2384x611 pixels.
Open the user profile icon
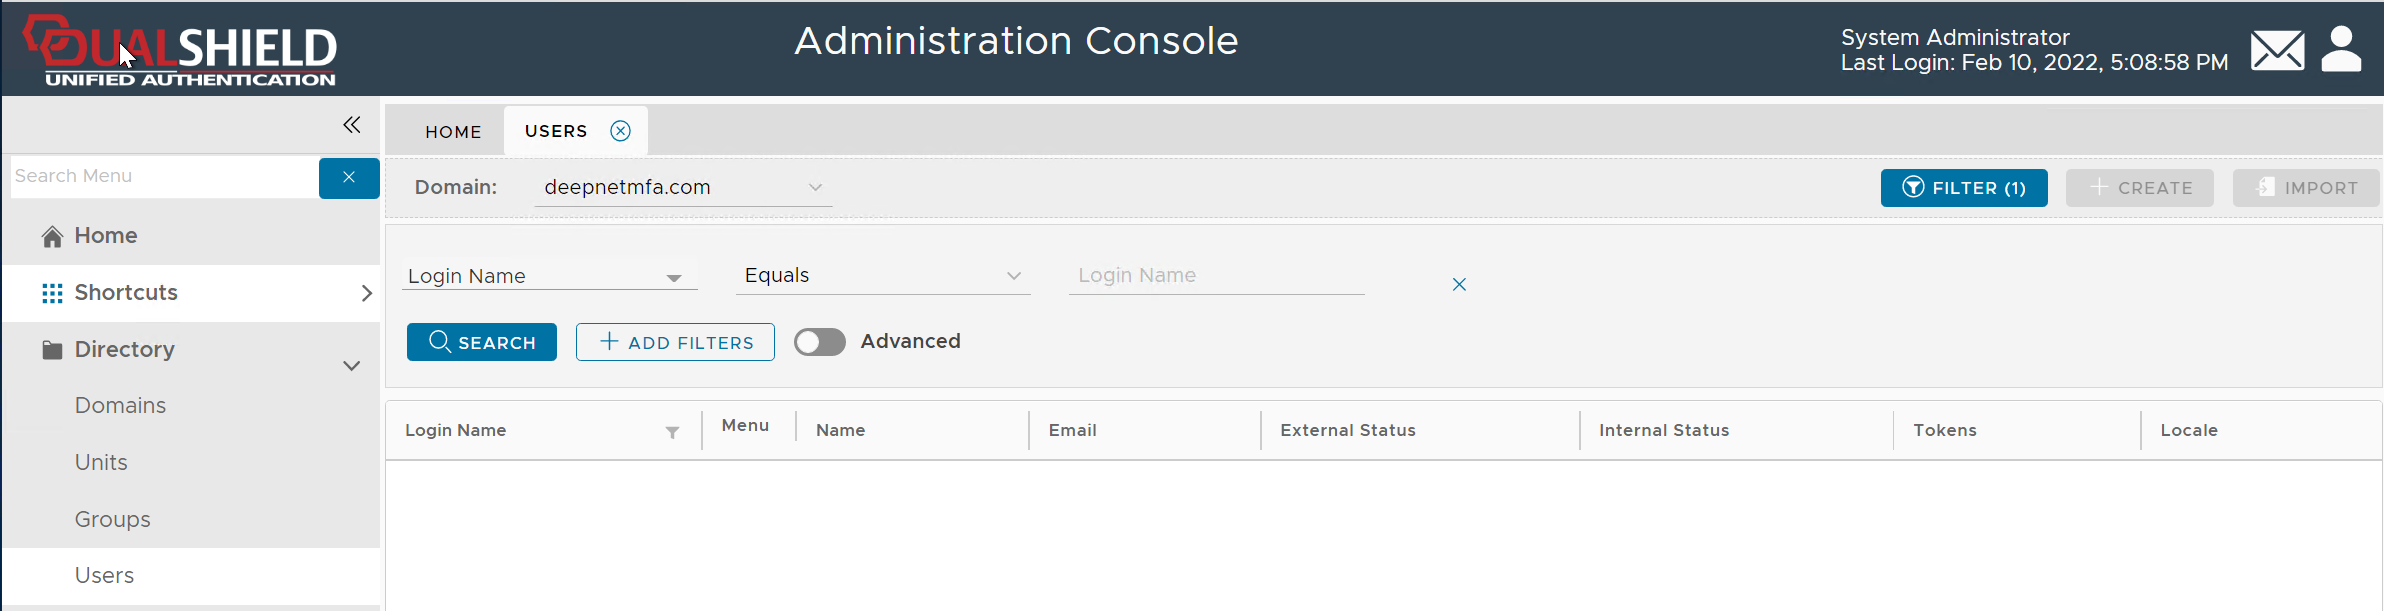pos(2341,49)
